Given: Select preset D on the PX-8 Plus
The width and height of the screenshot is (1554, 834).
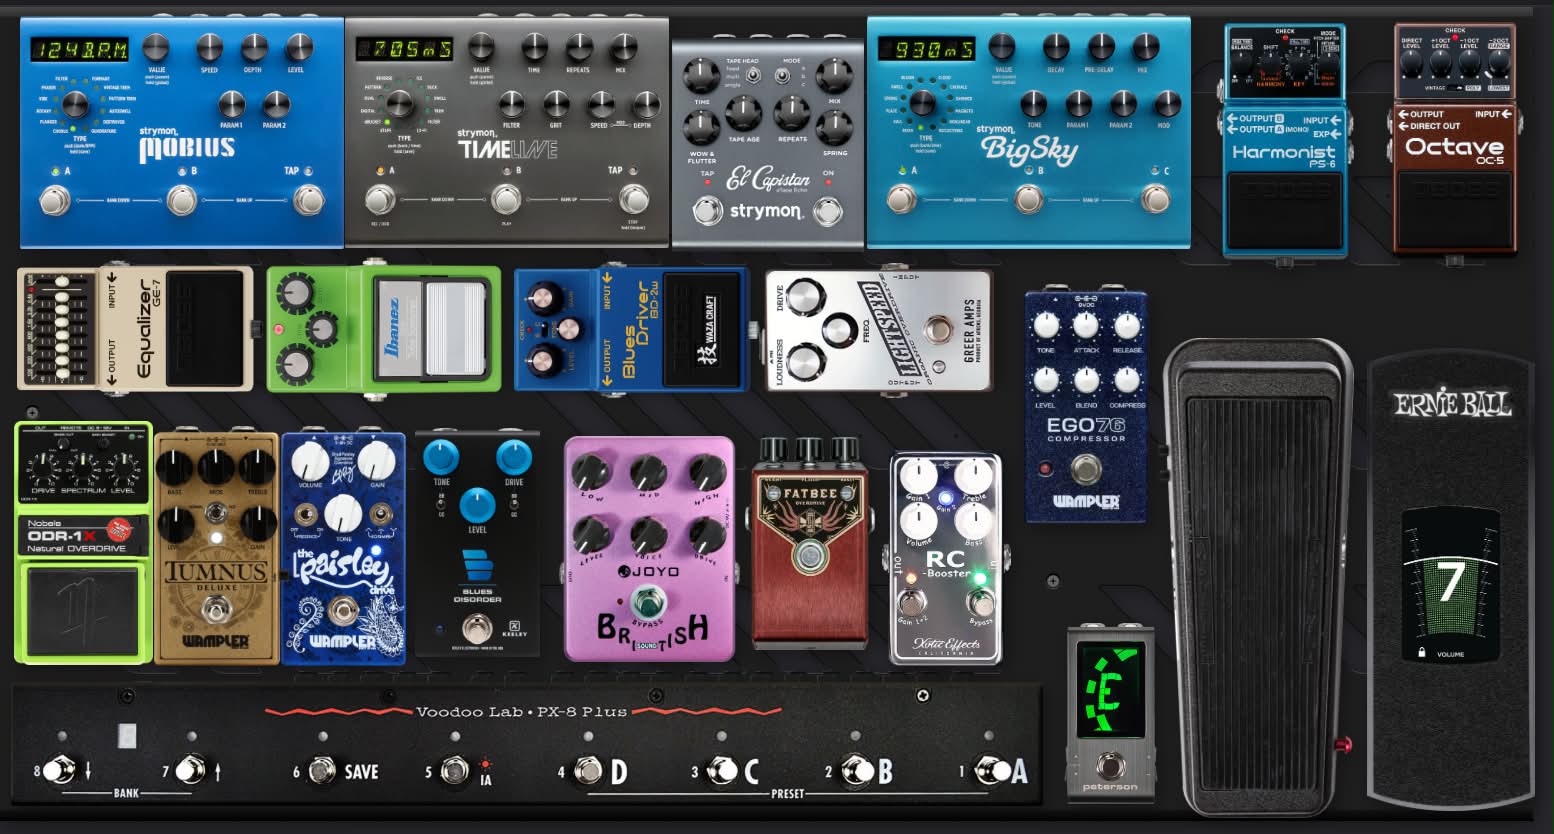Looking at the screenshot, I should [x=588, y=770].
